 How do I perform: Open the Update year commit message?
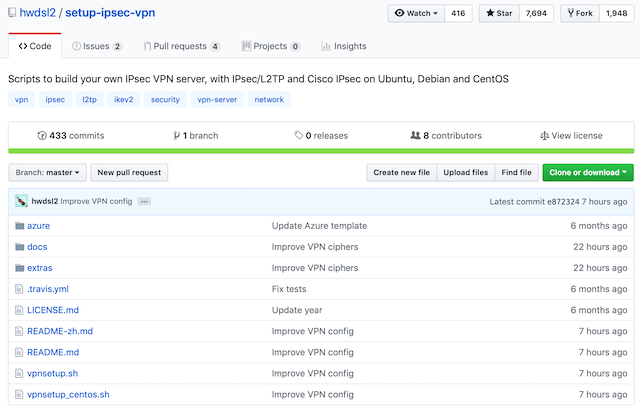click(297, 310)
